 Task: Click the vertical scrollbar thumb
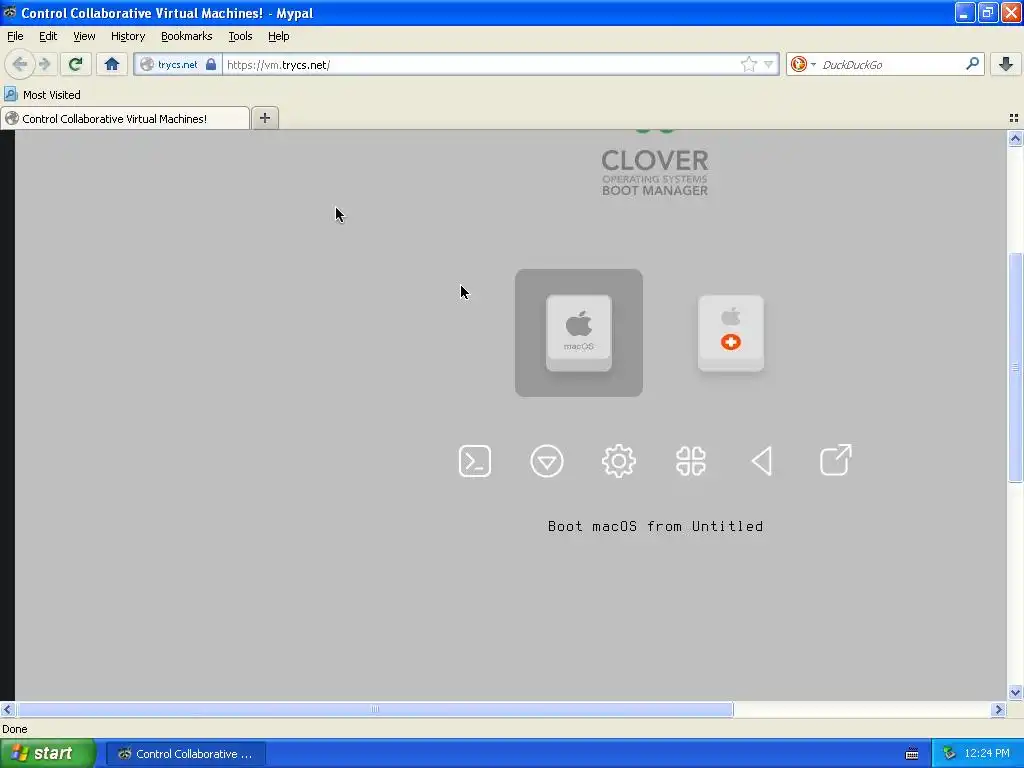(1015, 367)
